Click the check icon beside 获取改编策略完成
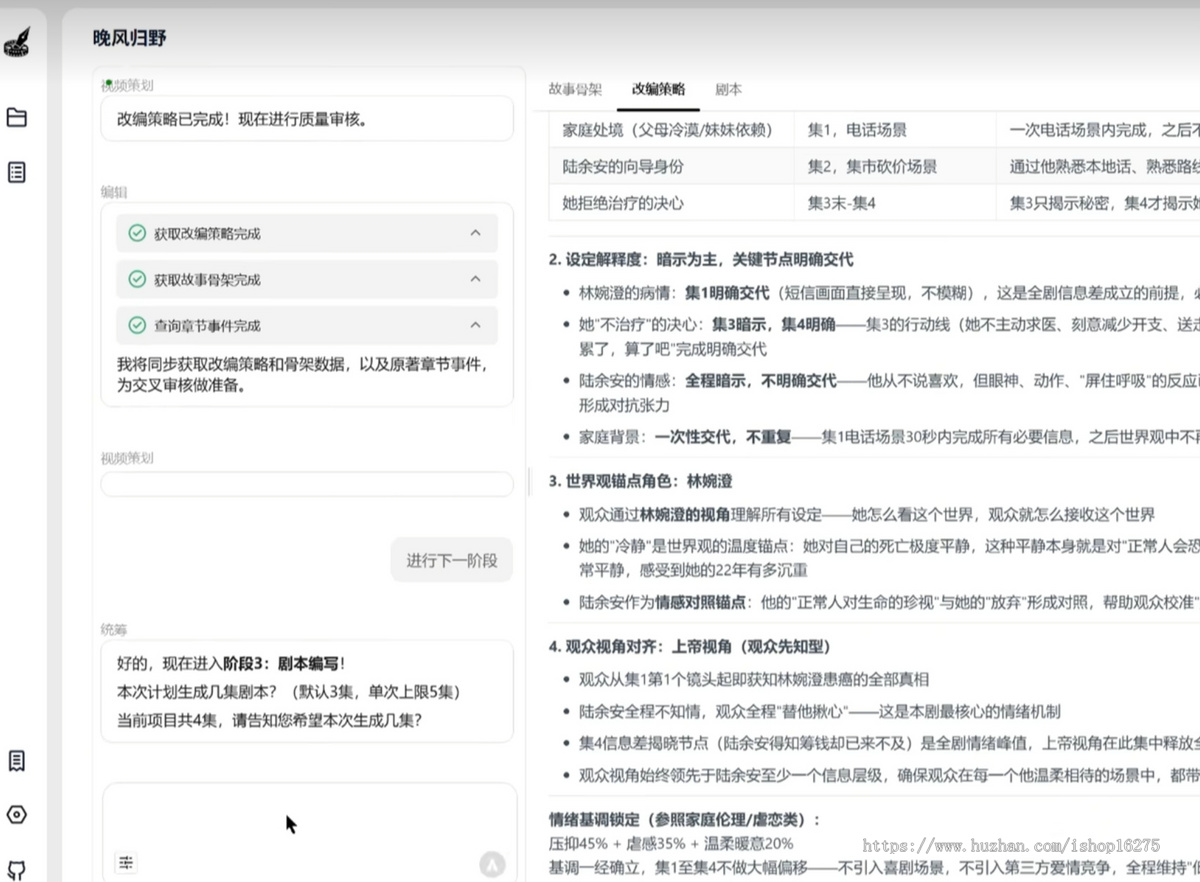 [137, 233]
